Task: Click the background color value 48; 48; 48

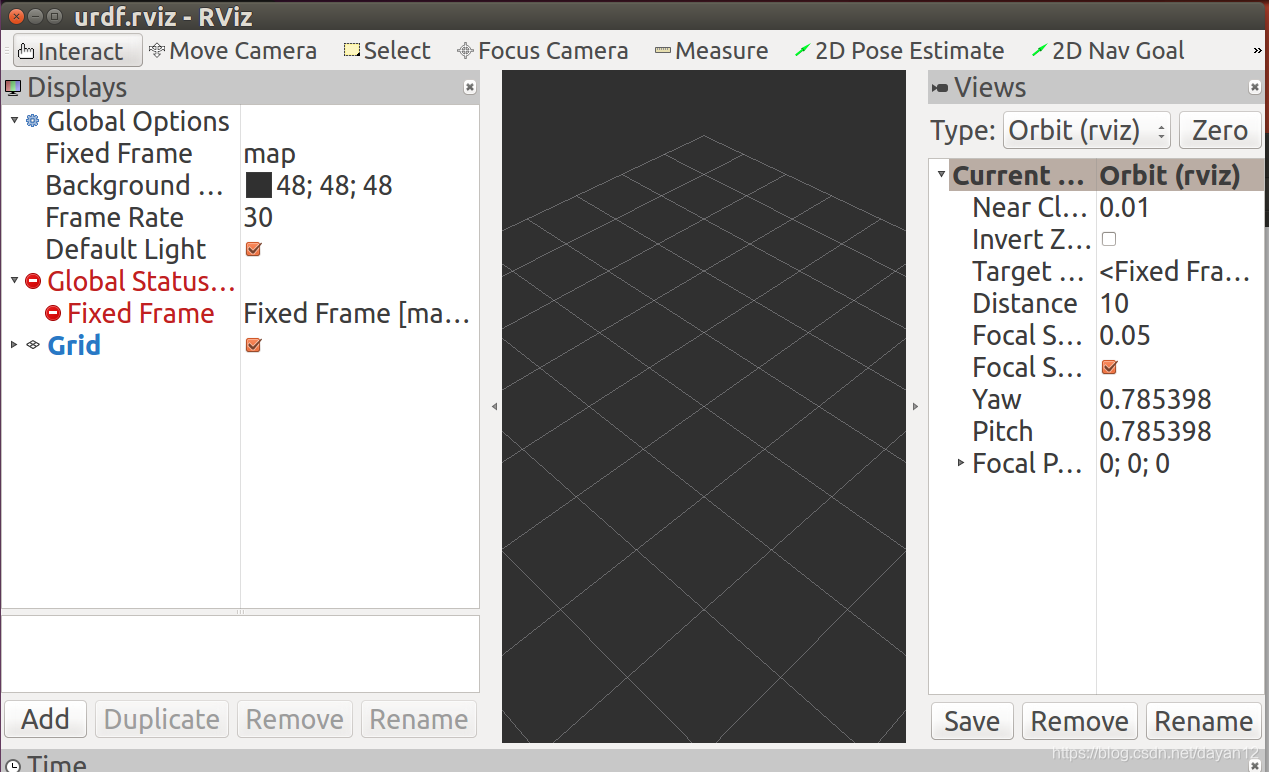Action: 335,185
